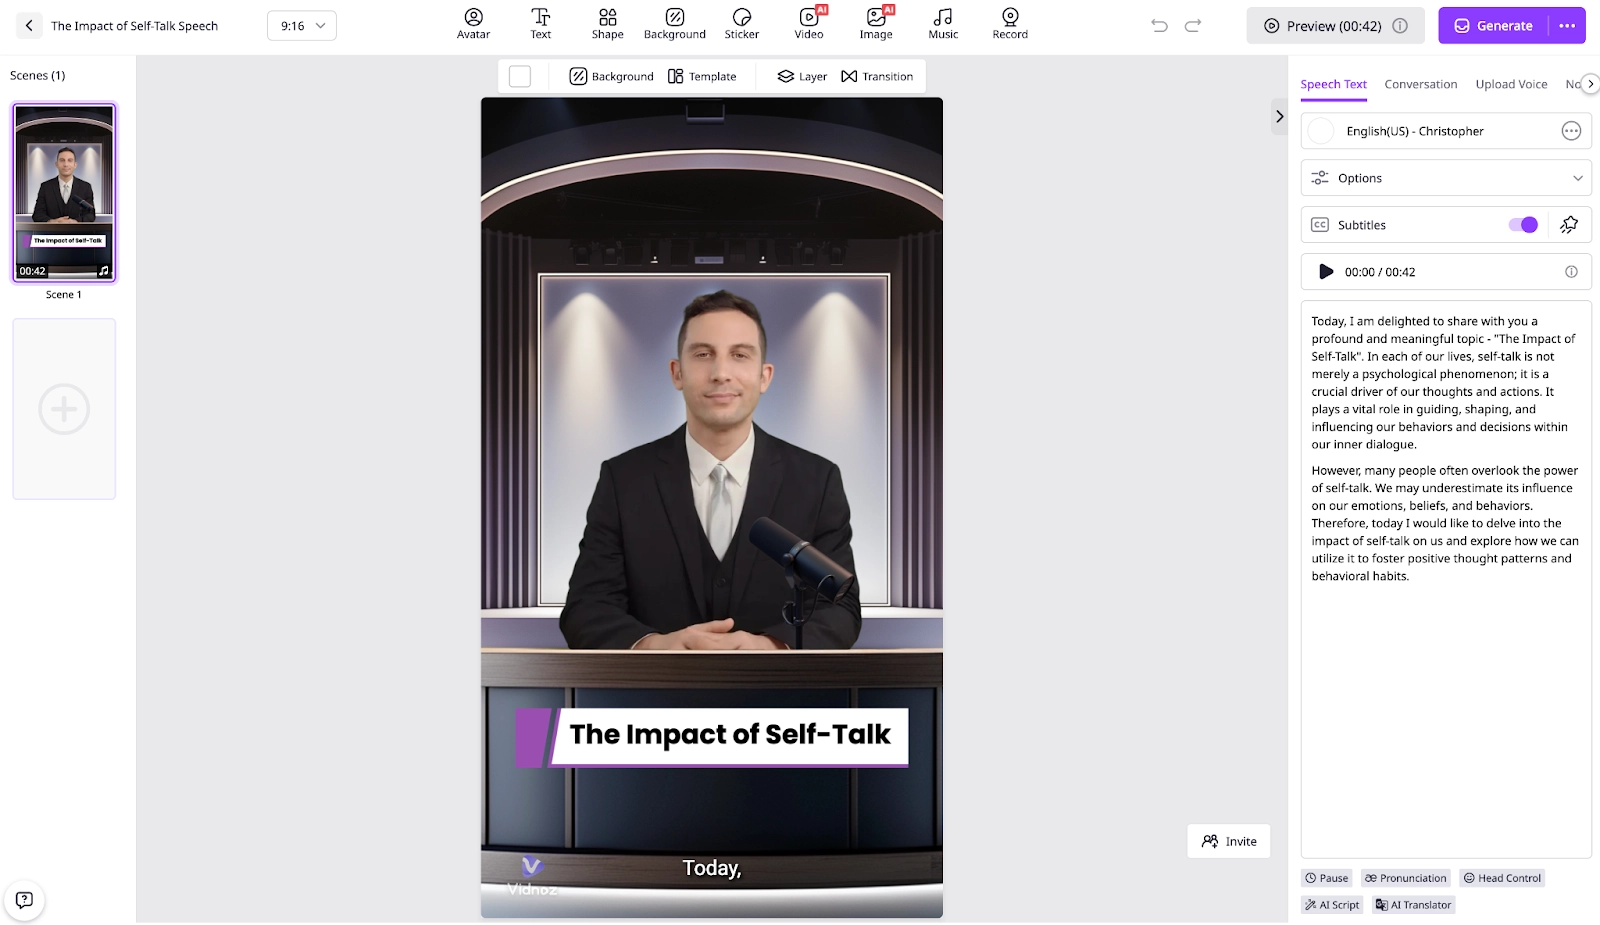This screenshot has height=925, width=1600.
Task: Switch to the Conversation tab
Action: point(1420,84)
